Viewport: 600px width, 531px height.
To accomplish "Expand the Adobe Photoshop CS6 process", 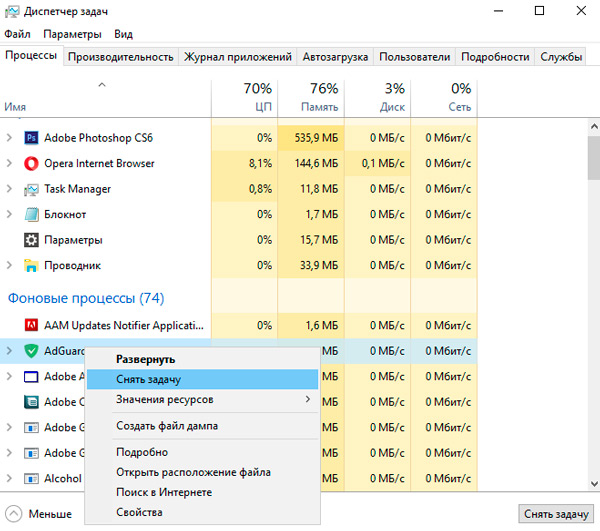I will 11,137.
